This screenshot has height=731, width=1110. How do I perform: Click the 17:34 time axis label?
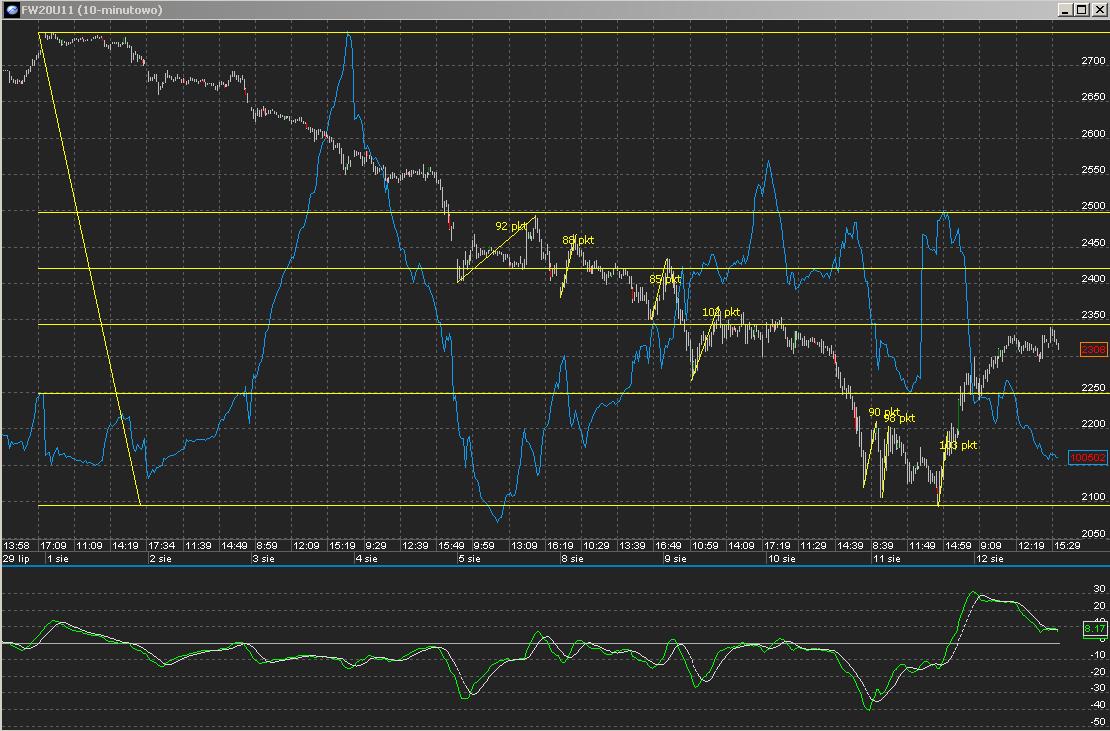161,546
